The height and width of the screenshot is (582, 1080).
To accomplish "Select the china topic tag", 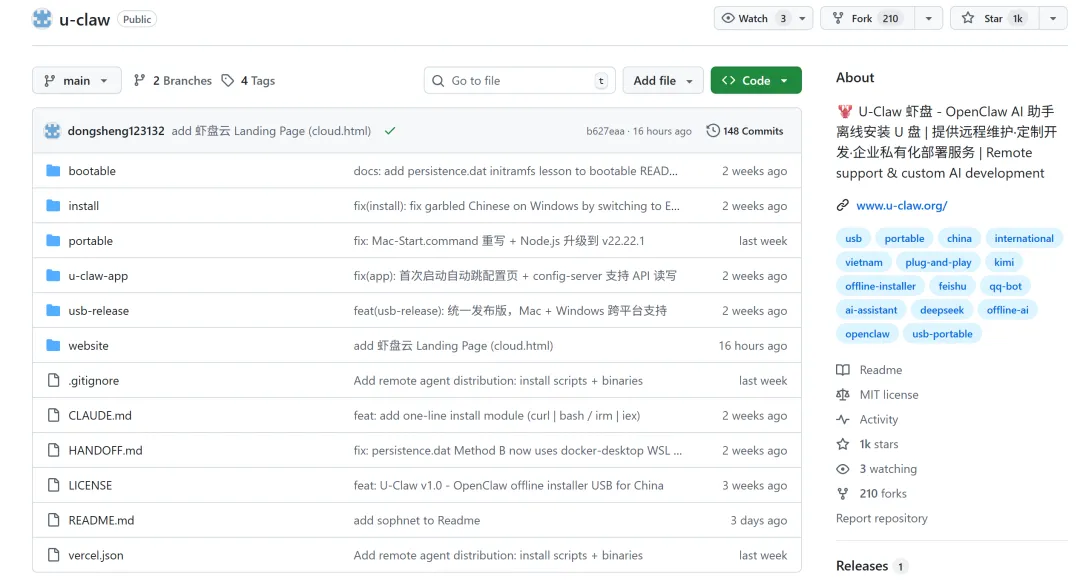I will coord(959,238).
